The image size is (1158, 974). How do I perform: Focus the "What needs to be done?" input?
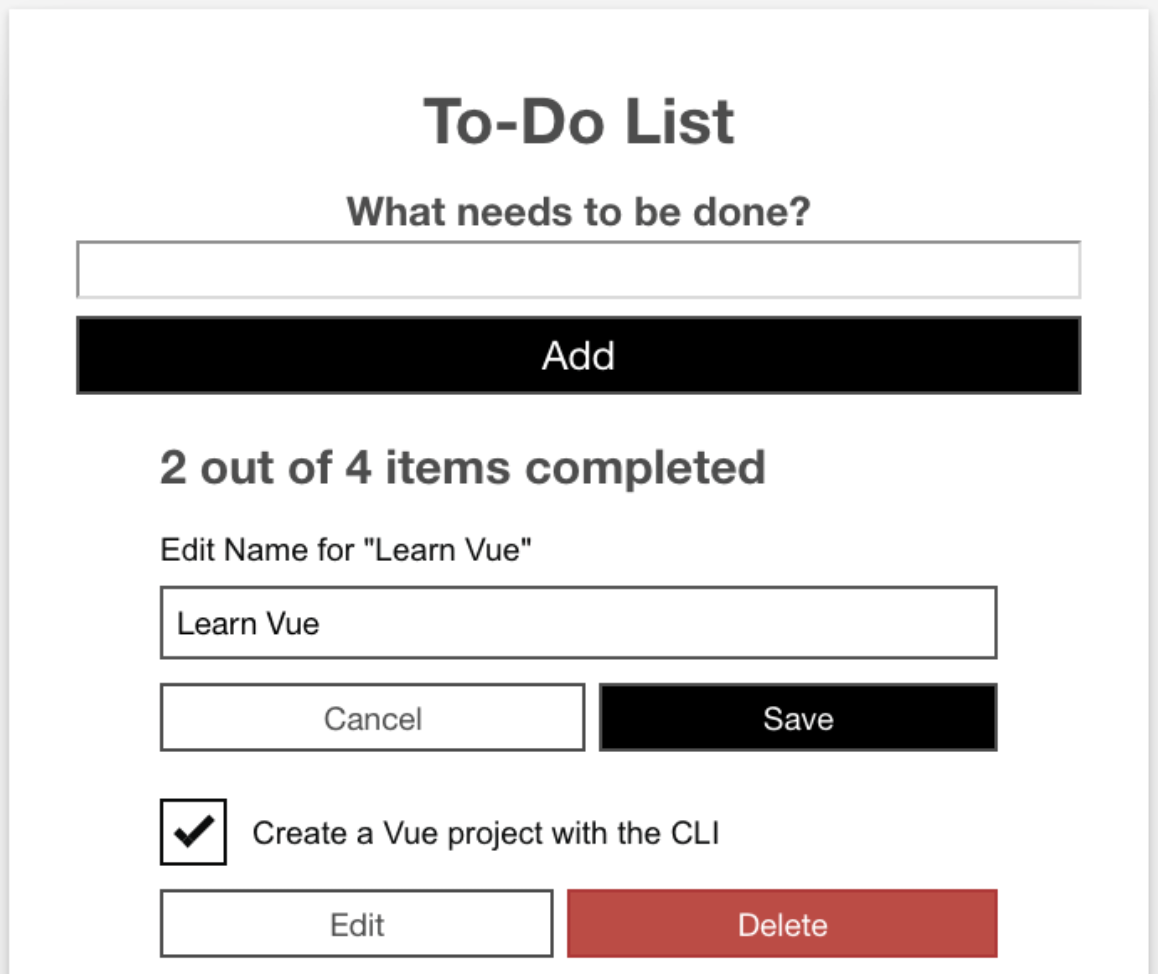578,270
